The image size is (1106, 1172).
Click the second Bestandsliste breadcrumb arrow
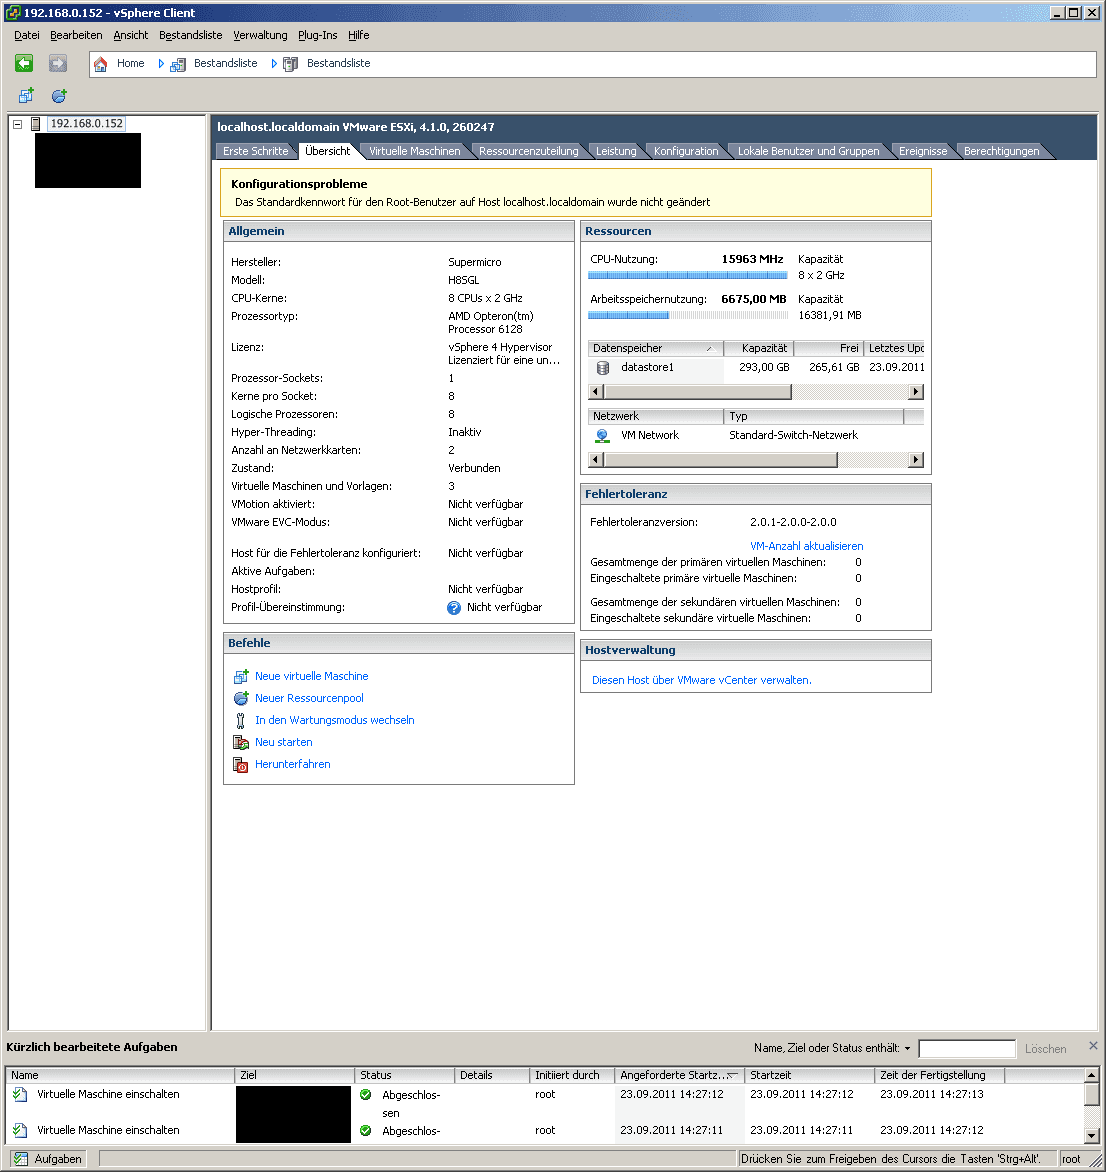click(274, 64)
